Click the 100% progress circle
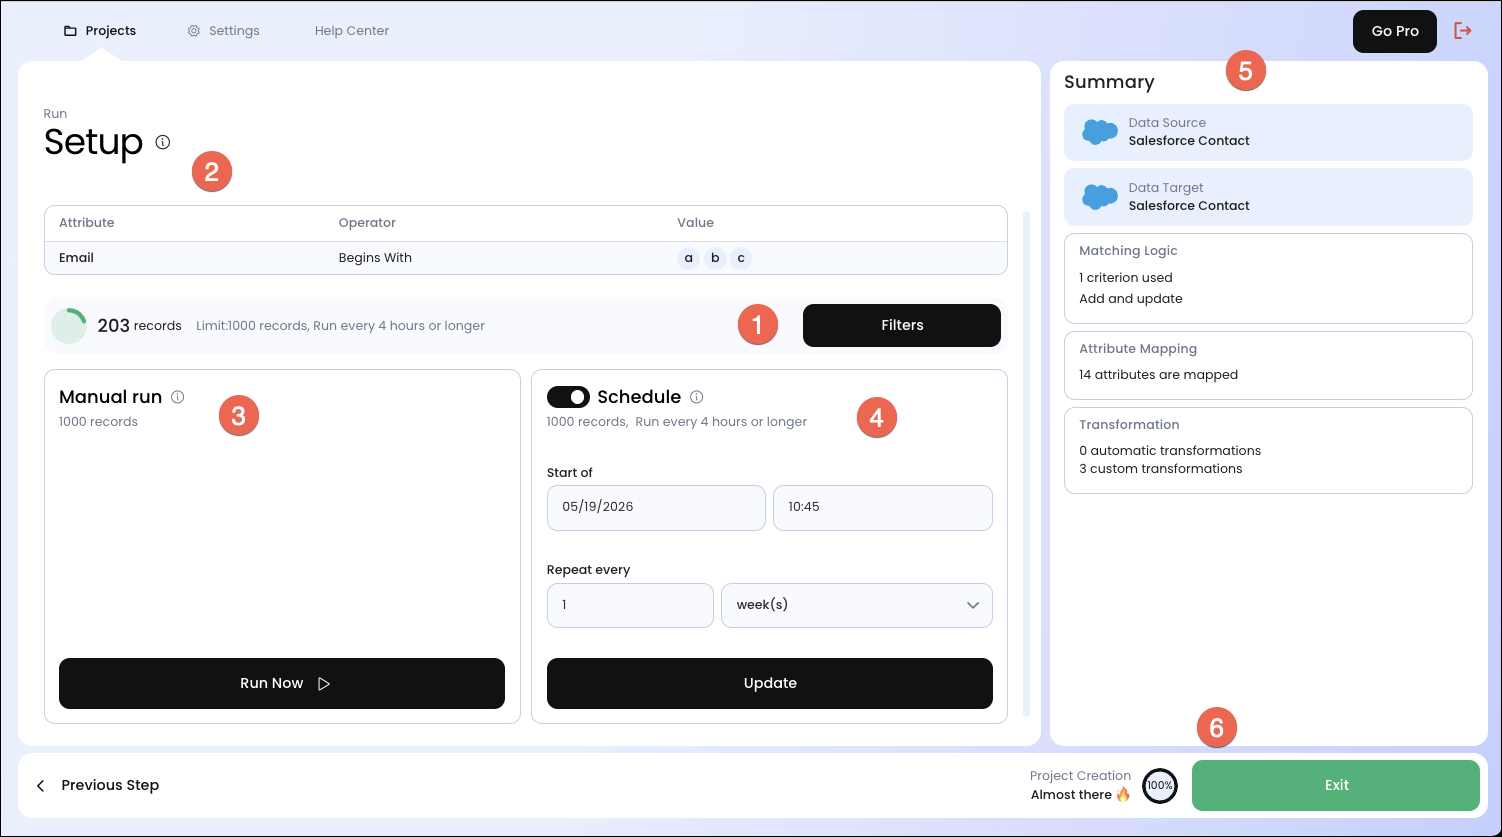Screen dimensions: 1502x837 [1160, 786]
